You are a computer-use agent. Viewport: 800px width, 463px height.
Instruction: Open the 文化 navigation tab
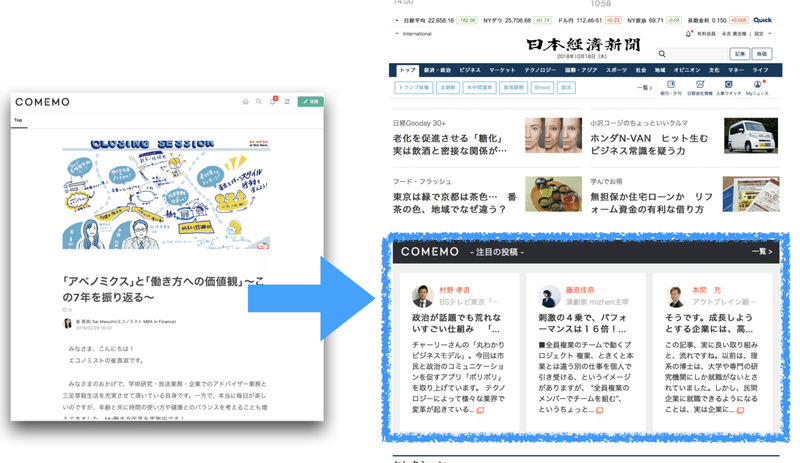click(x=714, y=70)
